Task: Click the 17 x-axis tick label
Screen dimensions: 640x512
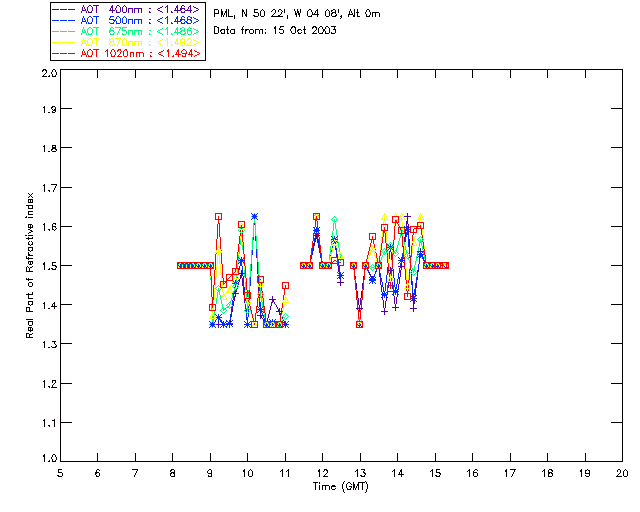Action: (x=510, y=473)
